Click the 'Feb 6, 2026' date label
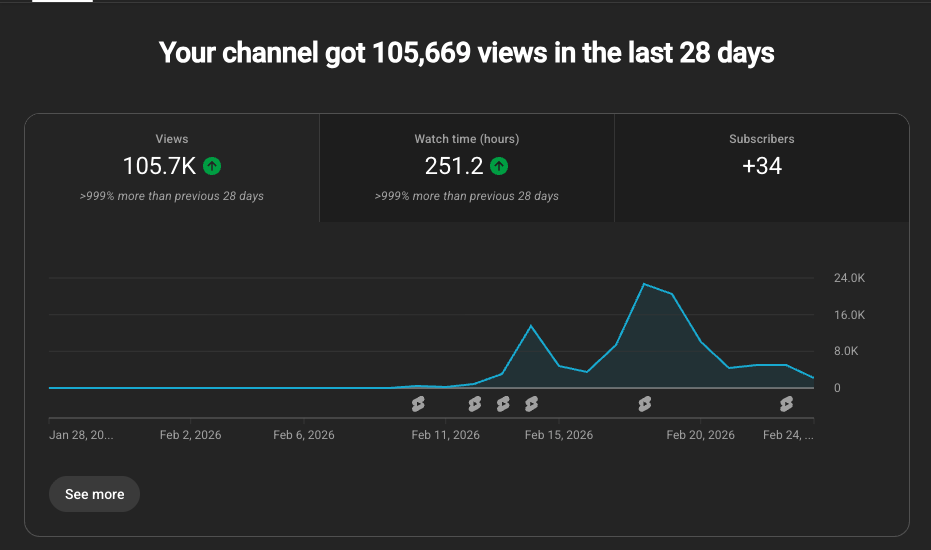 [304, 435]
